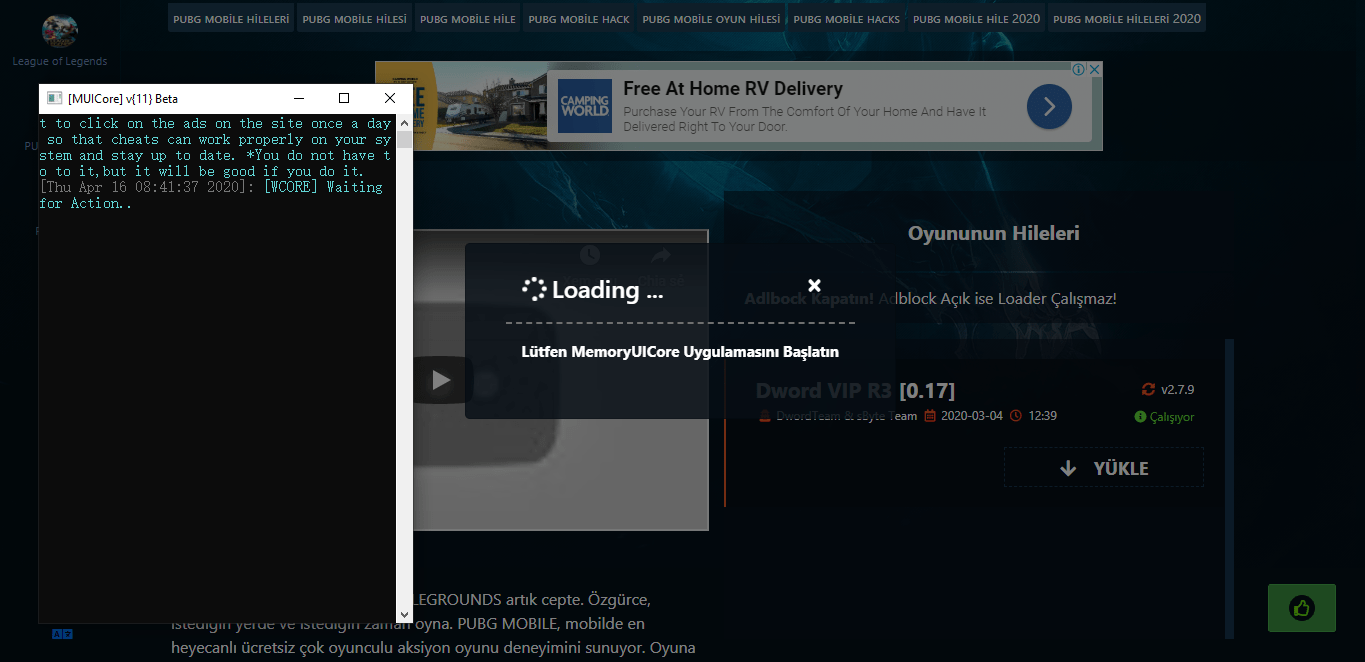Close the MUICore console window
Screen dimensions: 1365x662
390,98
